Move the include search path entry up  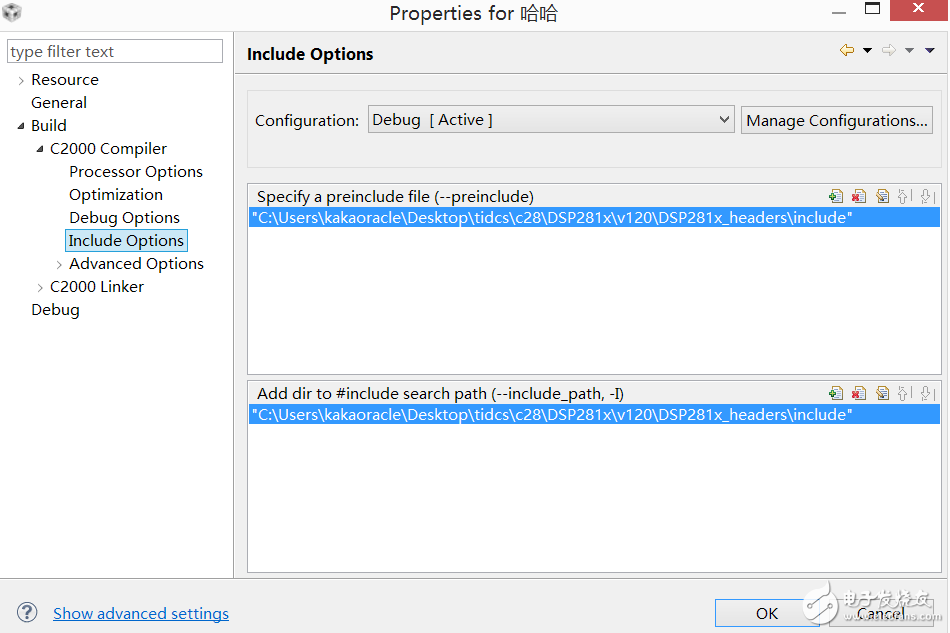tap(904, 394)
